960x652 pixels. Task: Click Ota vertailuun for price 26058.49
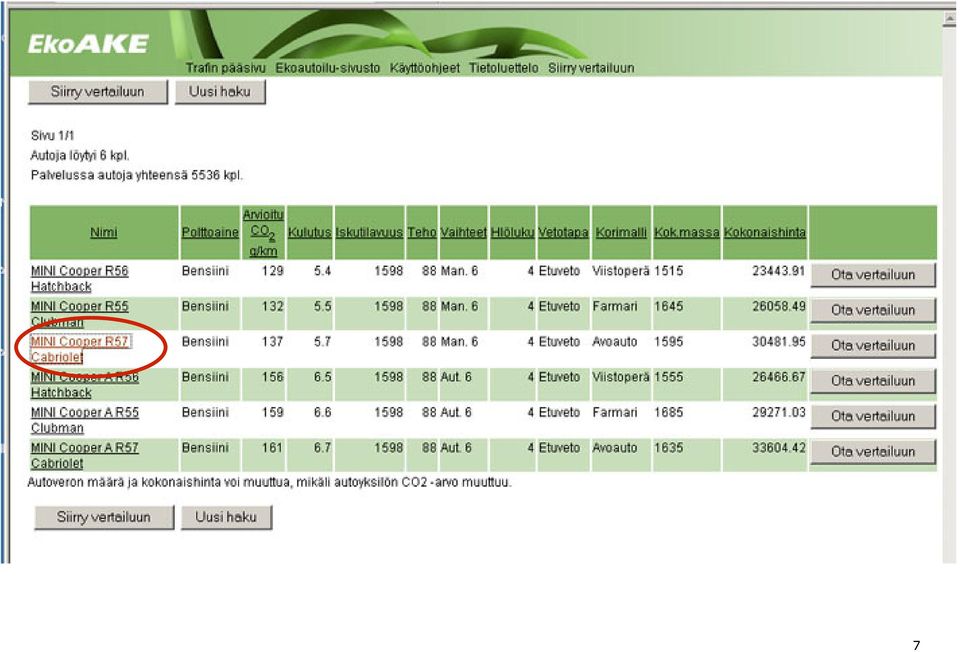pos(873,310)
